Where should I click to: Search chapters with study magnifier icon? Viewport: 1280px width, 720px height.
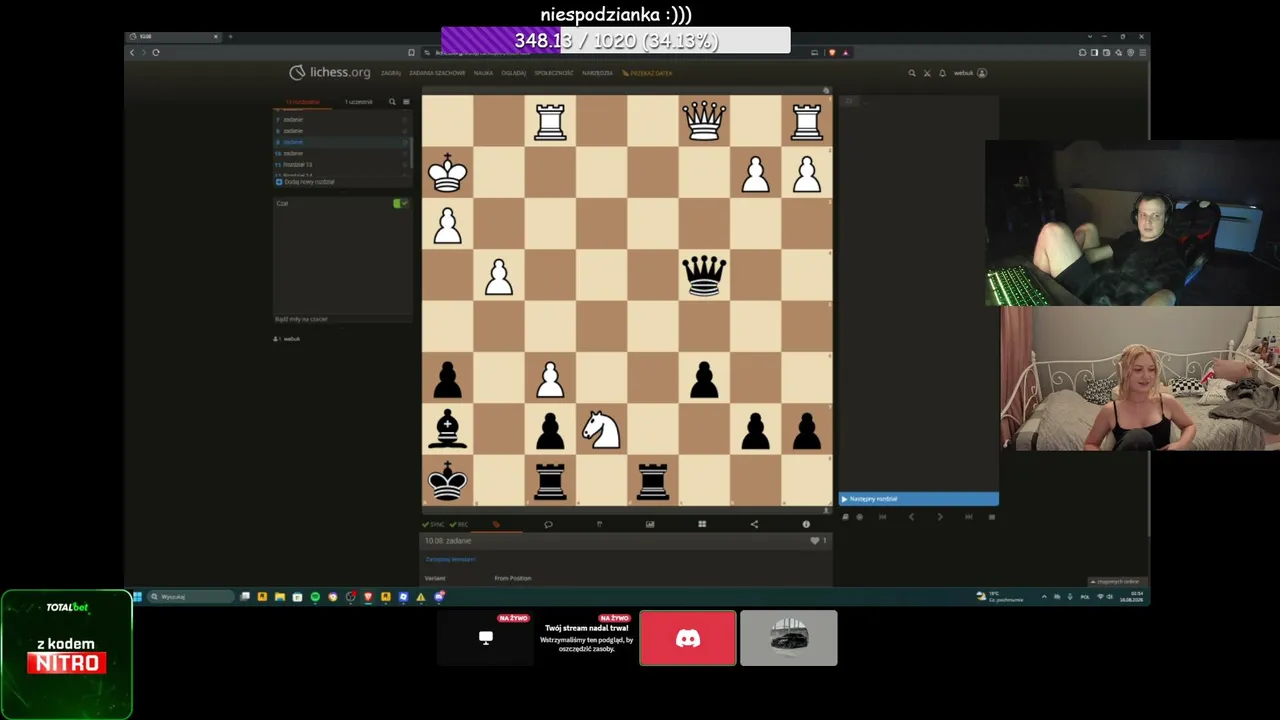click(392, 102)
